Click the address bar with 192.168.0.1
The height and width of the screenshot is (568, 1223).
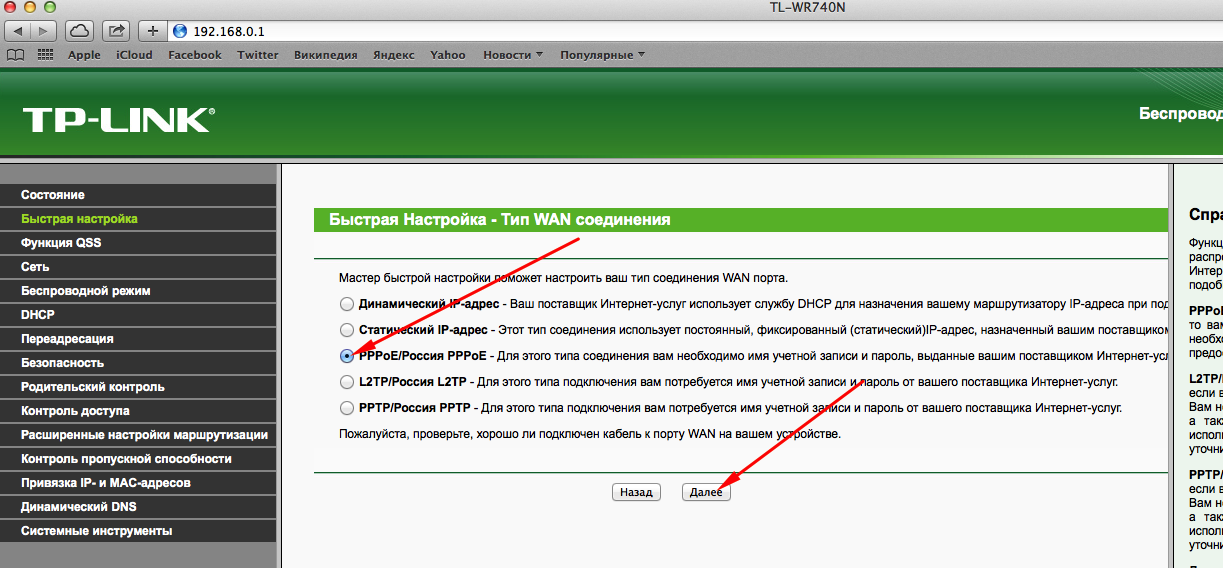pos(695,31)
